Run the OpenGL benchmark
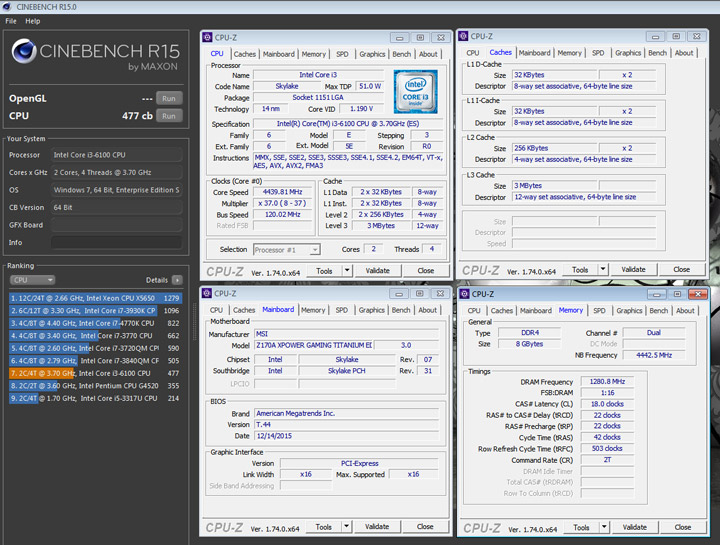The height and width of the screenshot is (545, 720). (170, 99)
